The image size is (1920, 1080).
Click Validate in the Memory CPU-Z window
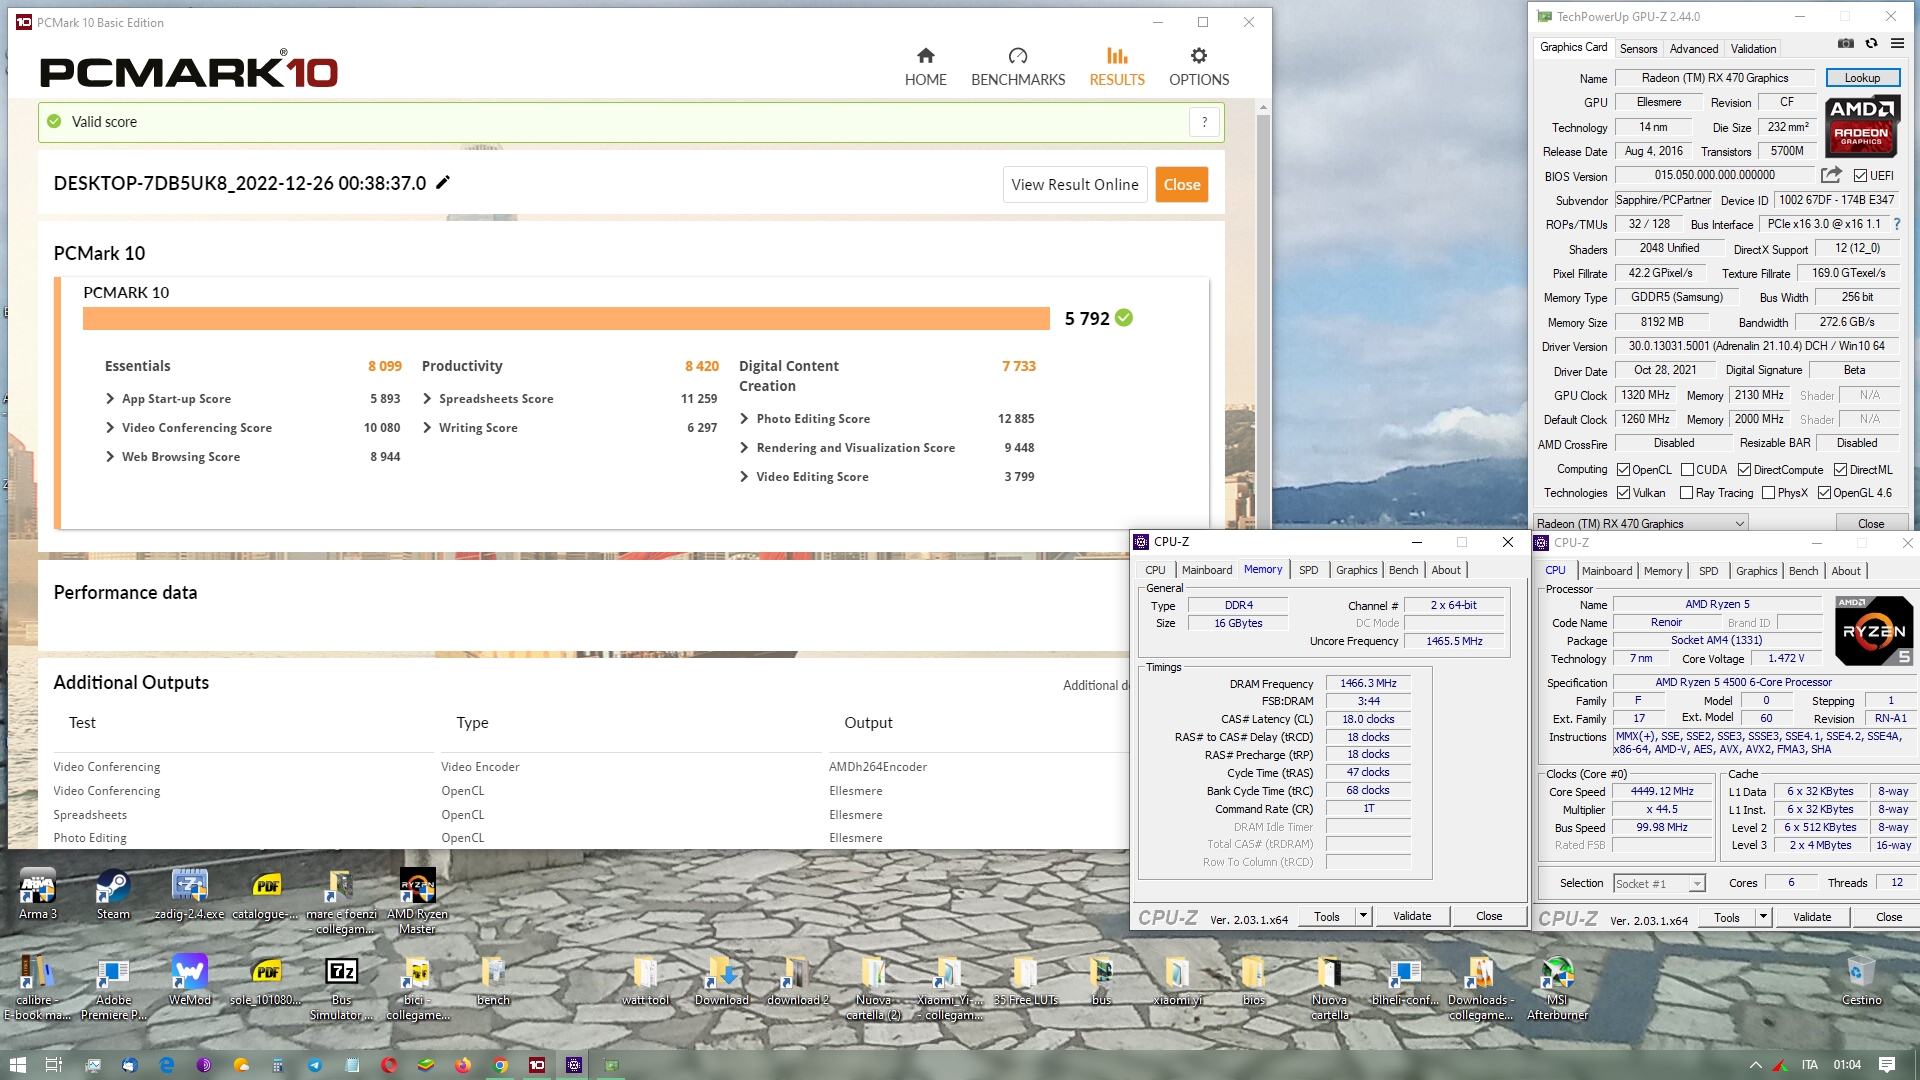[x=1412, y=916]
